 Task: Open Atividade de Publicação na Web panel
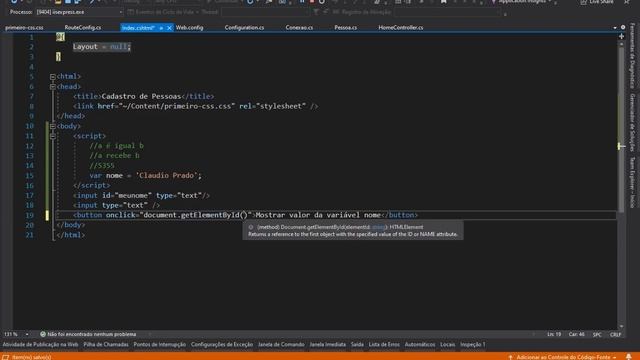point(40,344)
